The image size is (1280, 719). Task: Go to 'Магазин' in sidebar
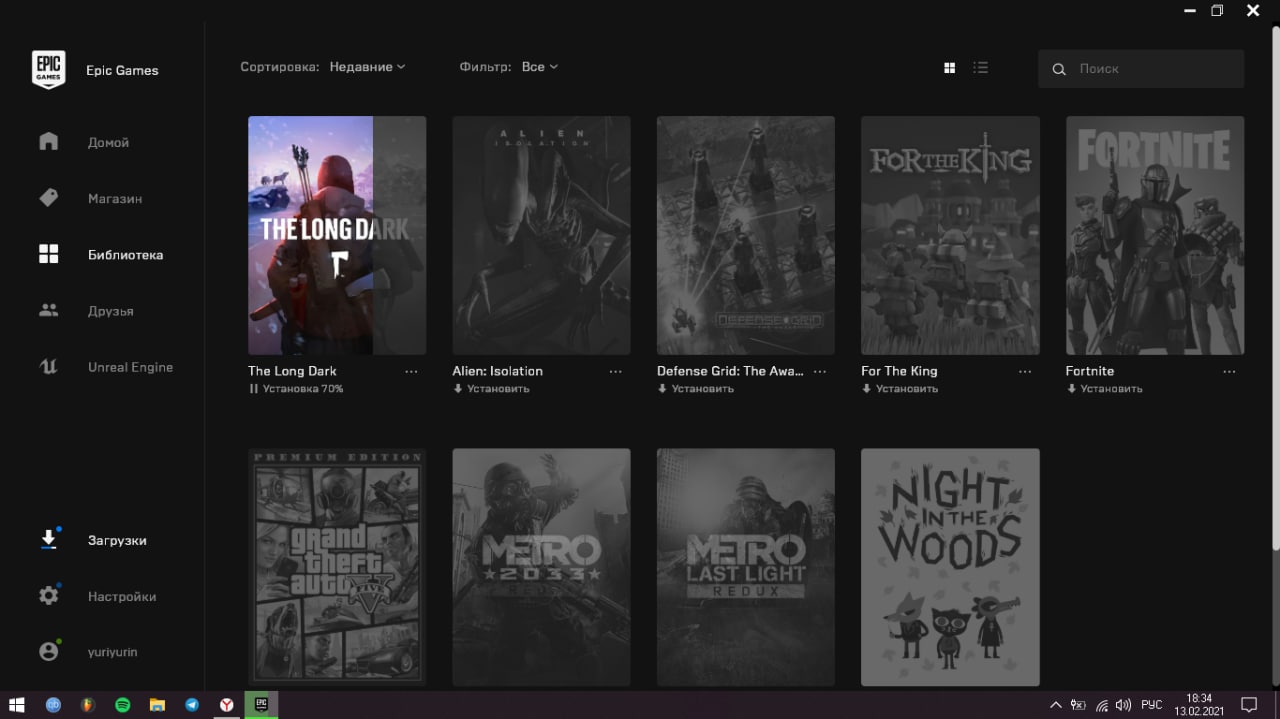pos(115,198)
